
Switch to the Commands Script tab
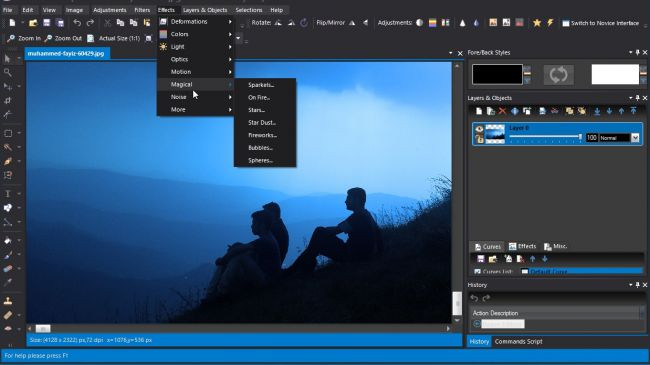click(x=518, y=342)
